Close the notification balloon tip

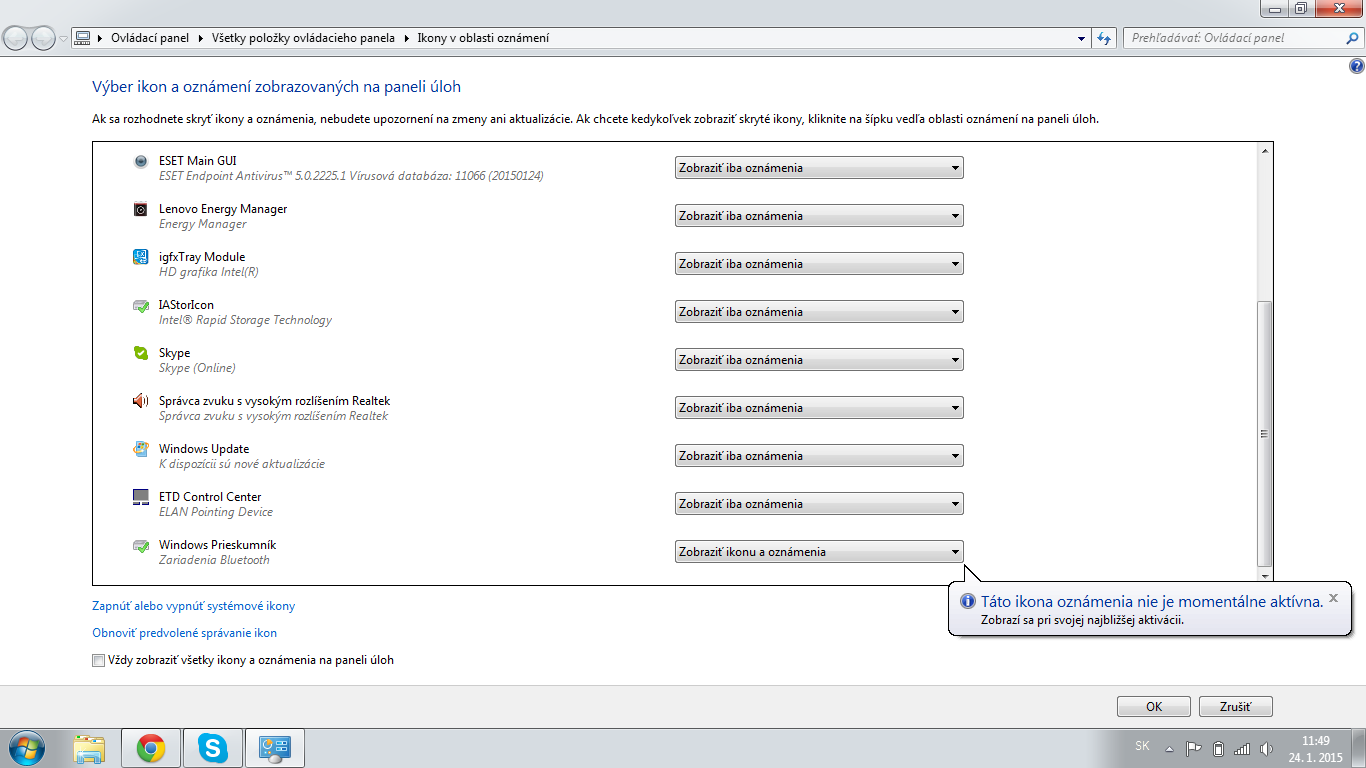click(x=1333, y=597)
